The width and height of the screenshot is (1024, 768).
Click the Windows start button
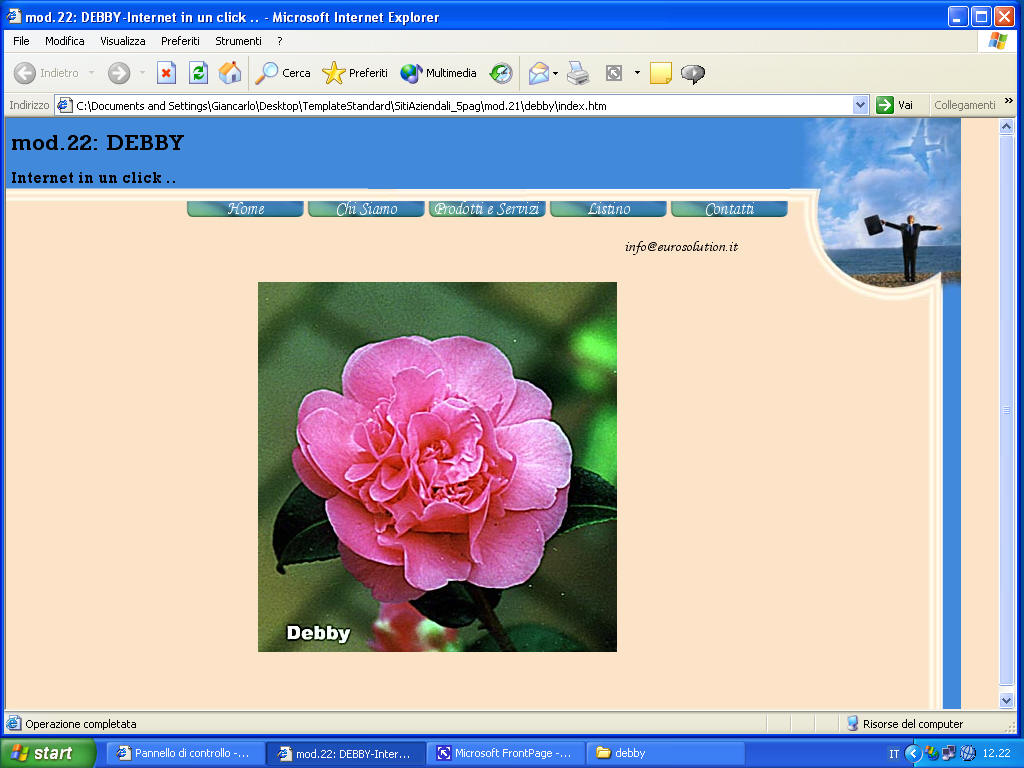[47, 753]
